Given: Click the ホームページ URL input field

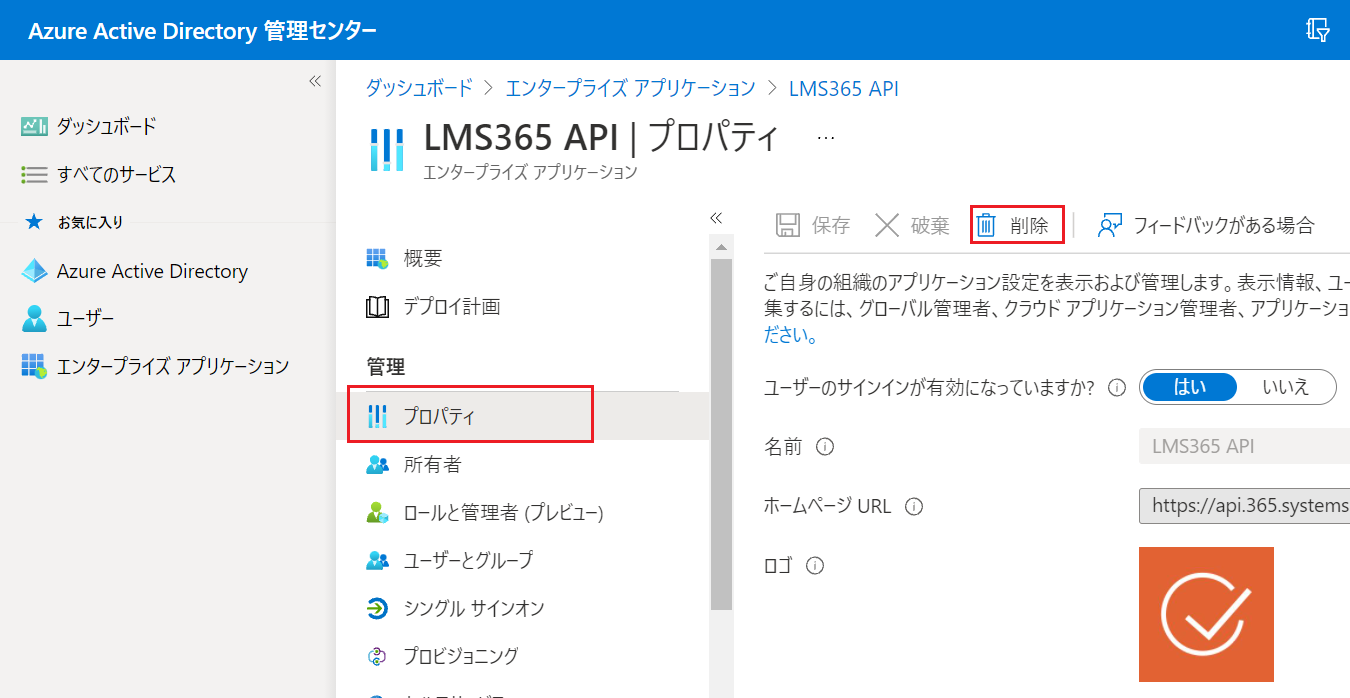Looking at the screenshot, I should pyautogui.click(x=1244, y=506).
